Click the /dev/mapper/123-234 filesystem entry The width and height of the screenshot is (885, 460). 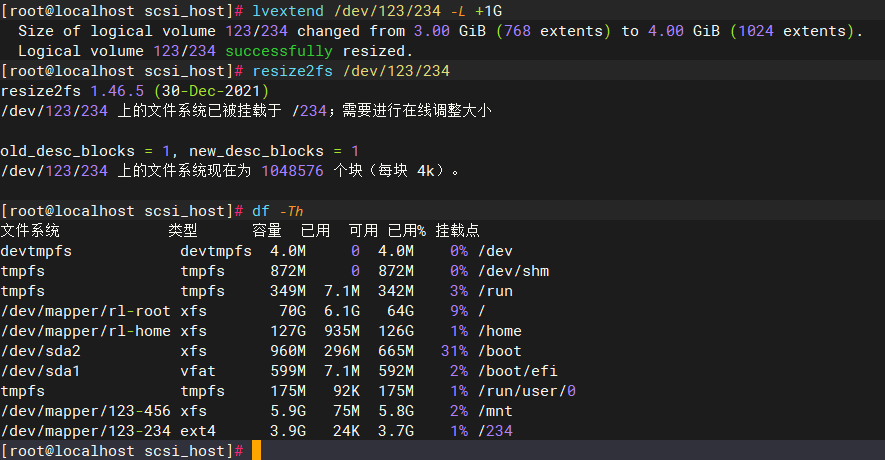click(86, 431)
